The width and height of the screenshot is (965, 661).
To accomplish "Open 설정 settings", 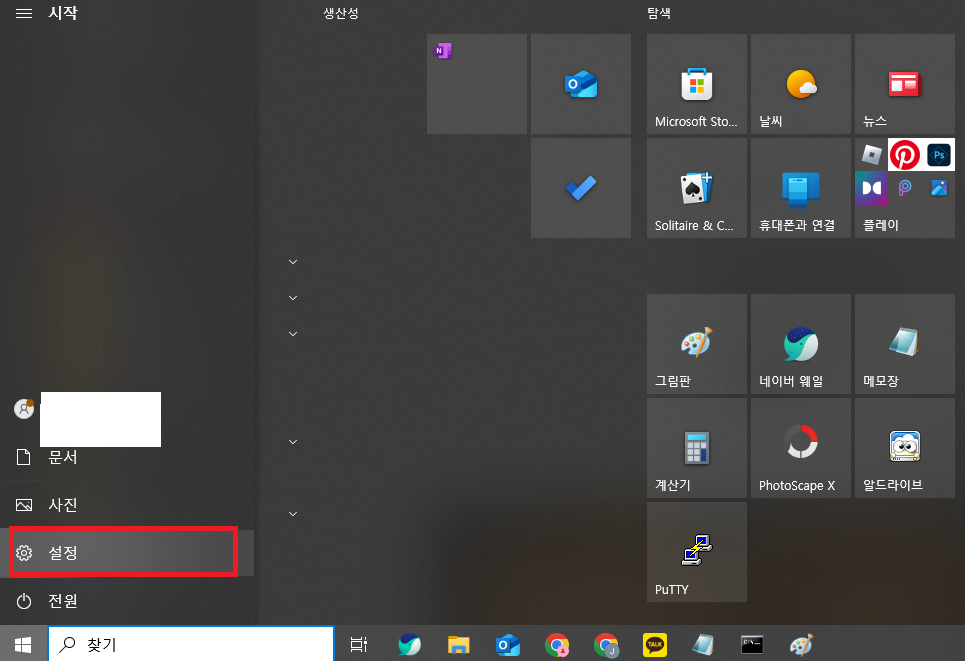I will click(127, 553).
